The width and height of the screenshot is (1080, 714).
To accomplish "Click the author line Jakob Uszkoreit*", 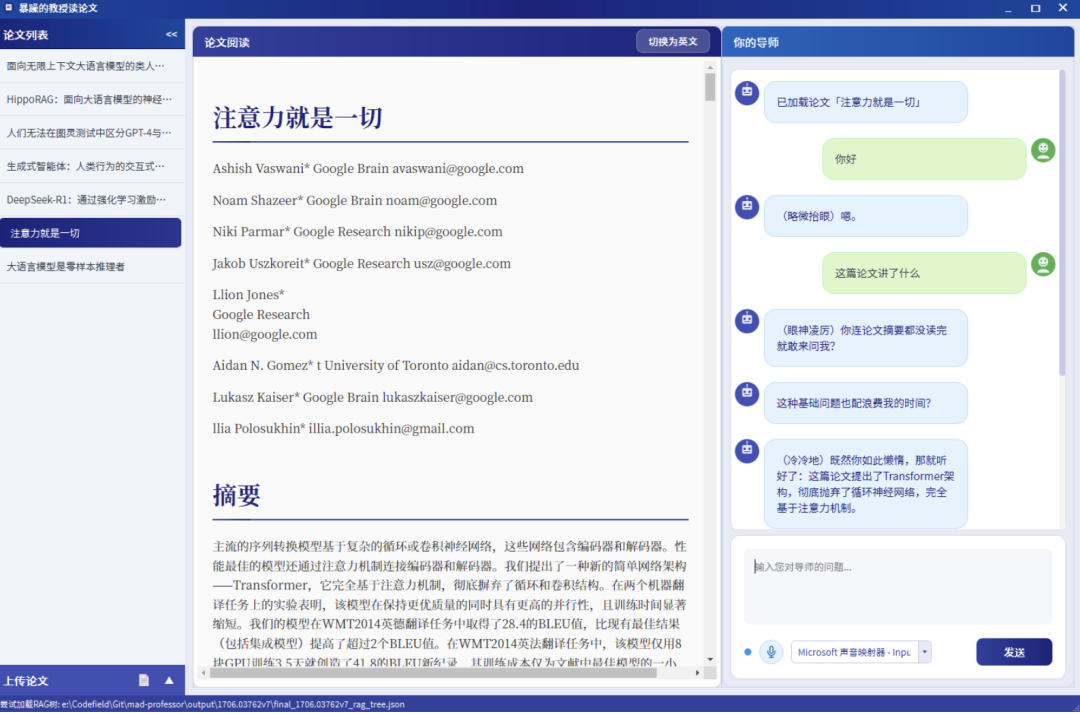I will pyautogui.click(x=362, y=264).
